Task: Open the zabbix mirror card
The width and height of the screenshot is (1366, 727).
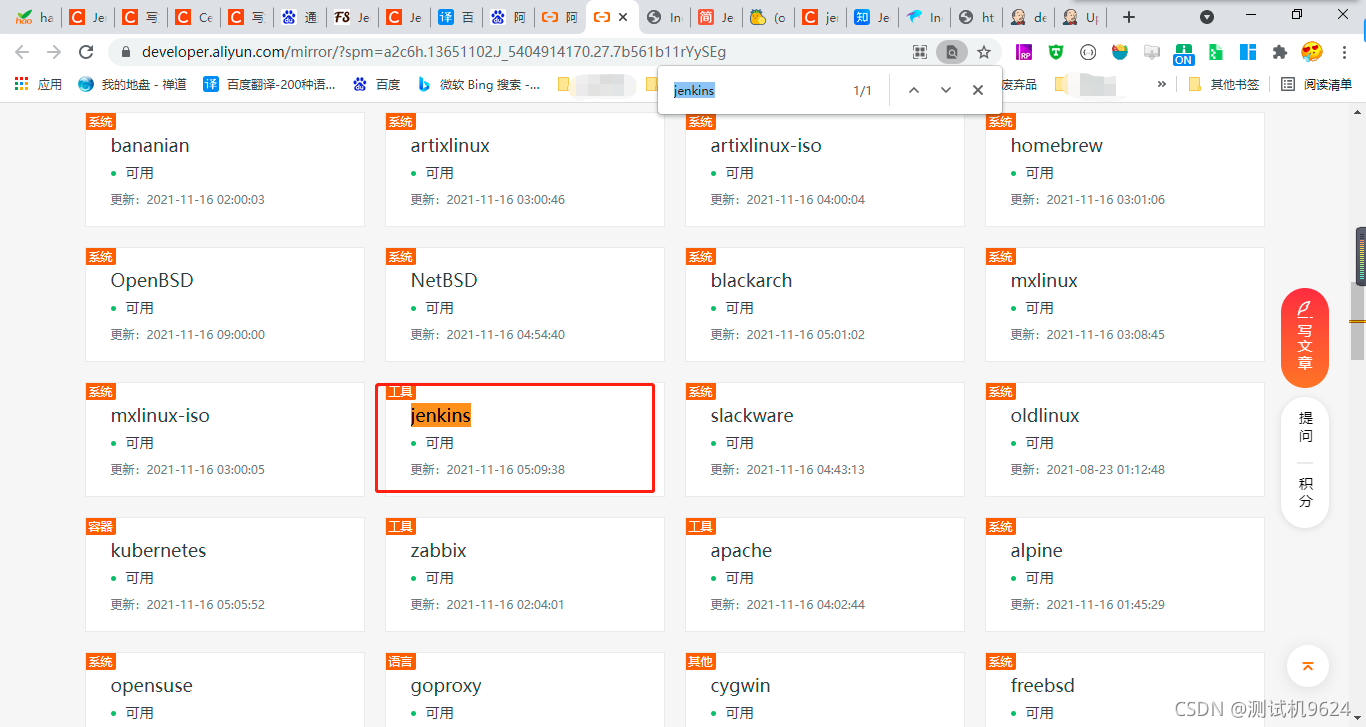Action: click(x=525, y=574)
